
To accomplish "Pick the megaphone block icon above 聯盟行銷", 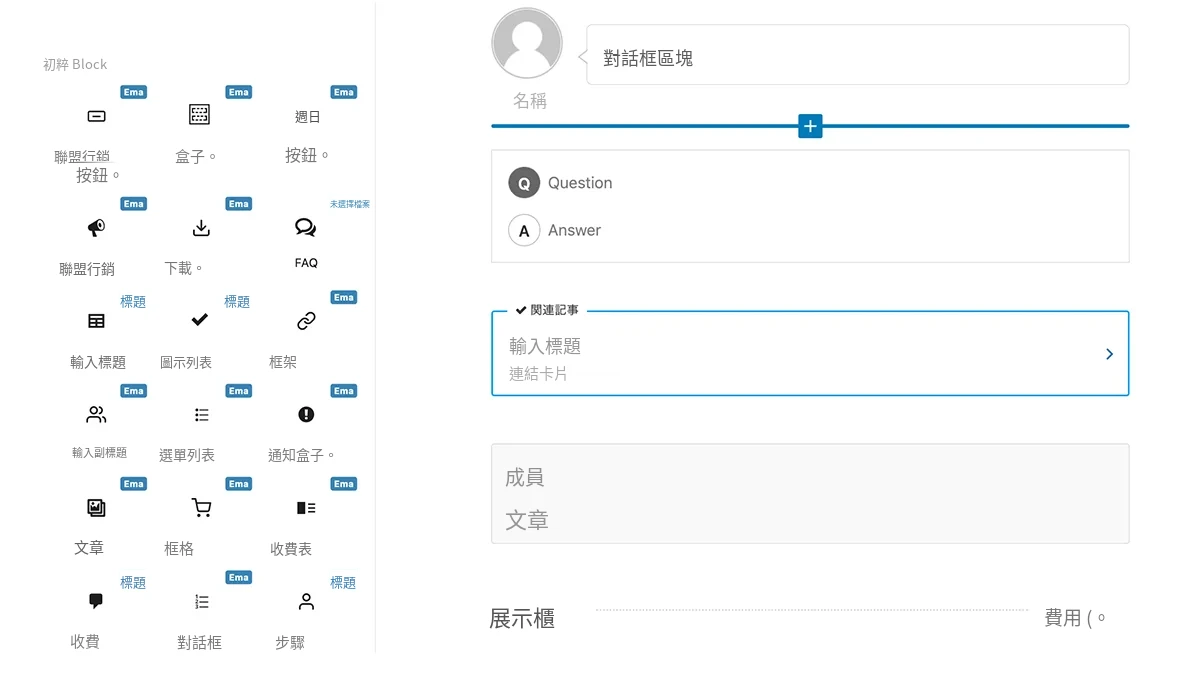I will 96,228.
